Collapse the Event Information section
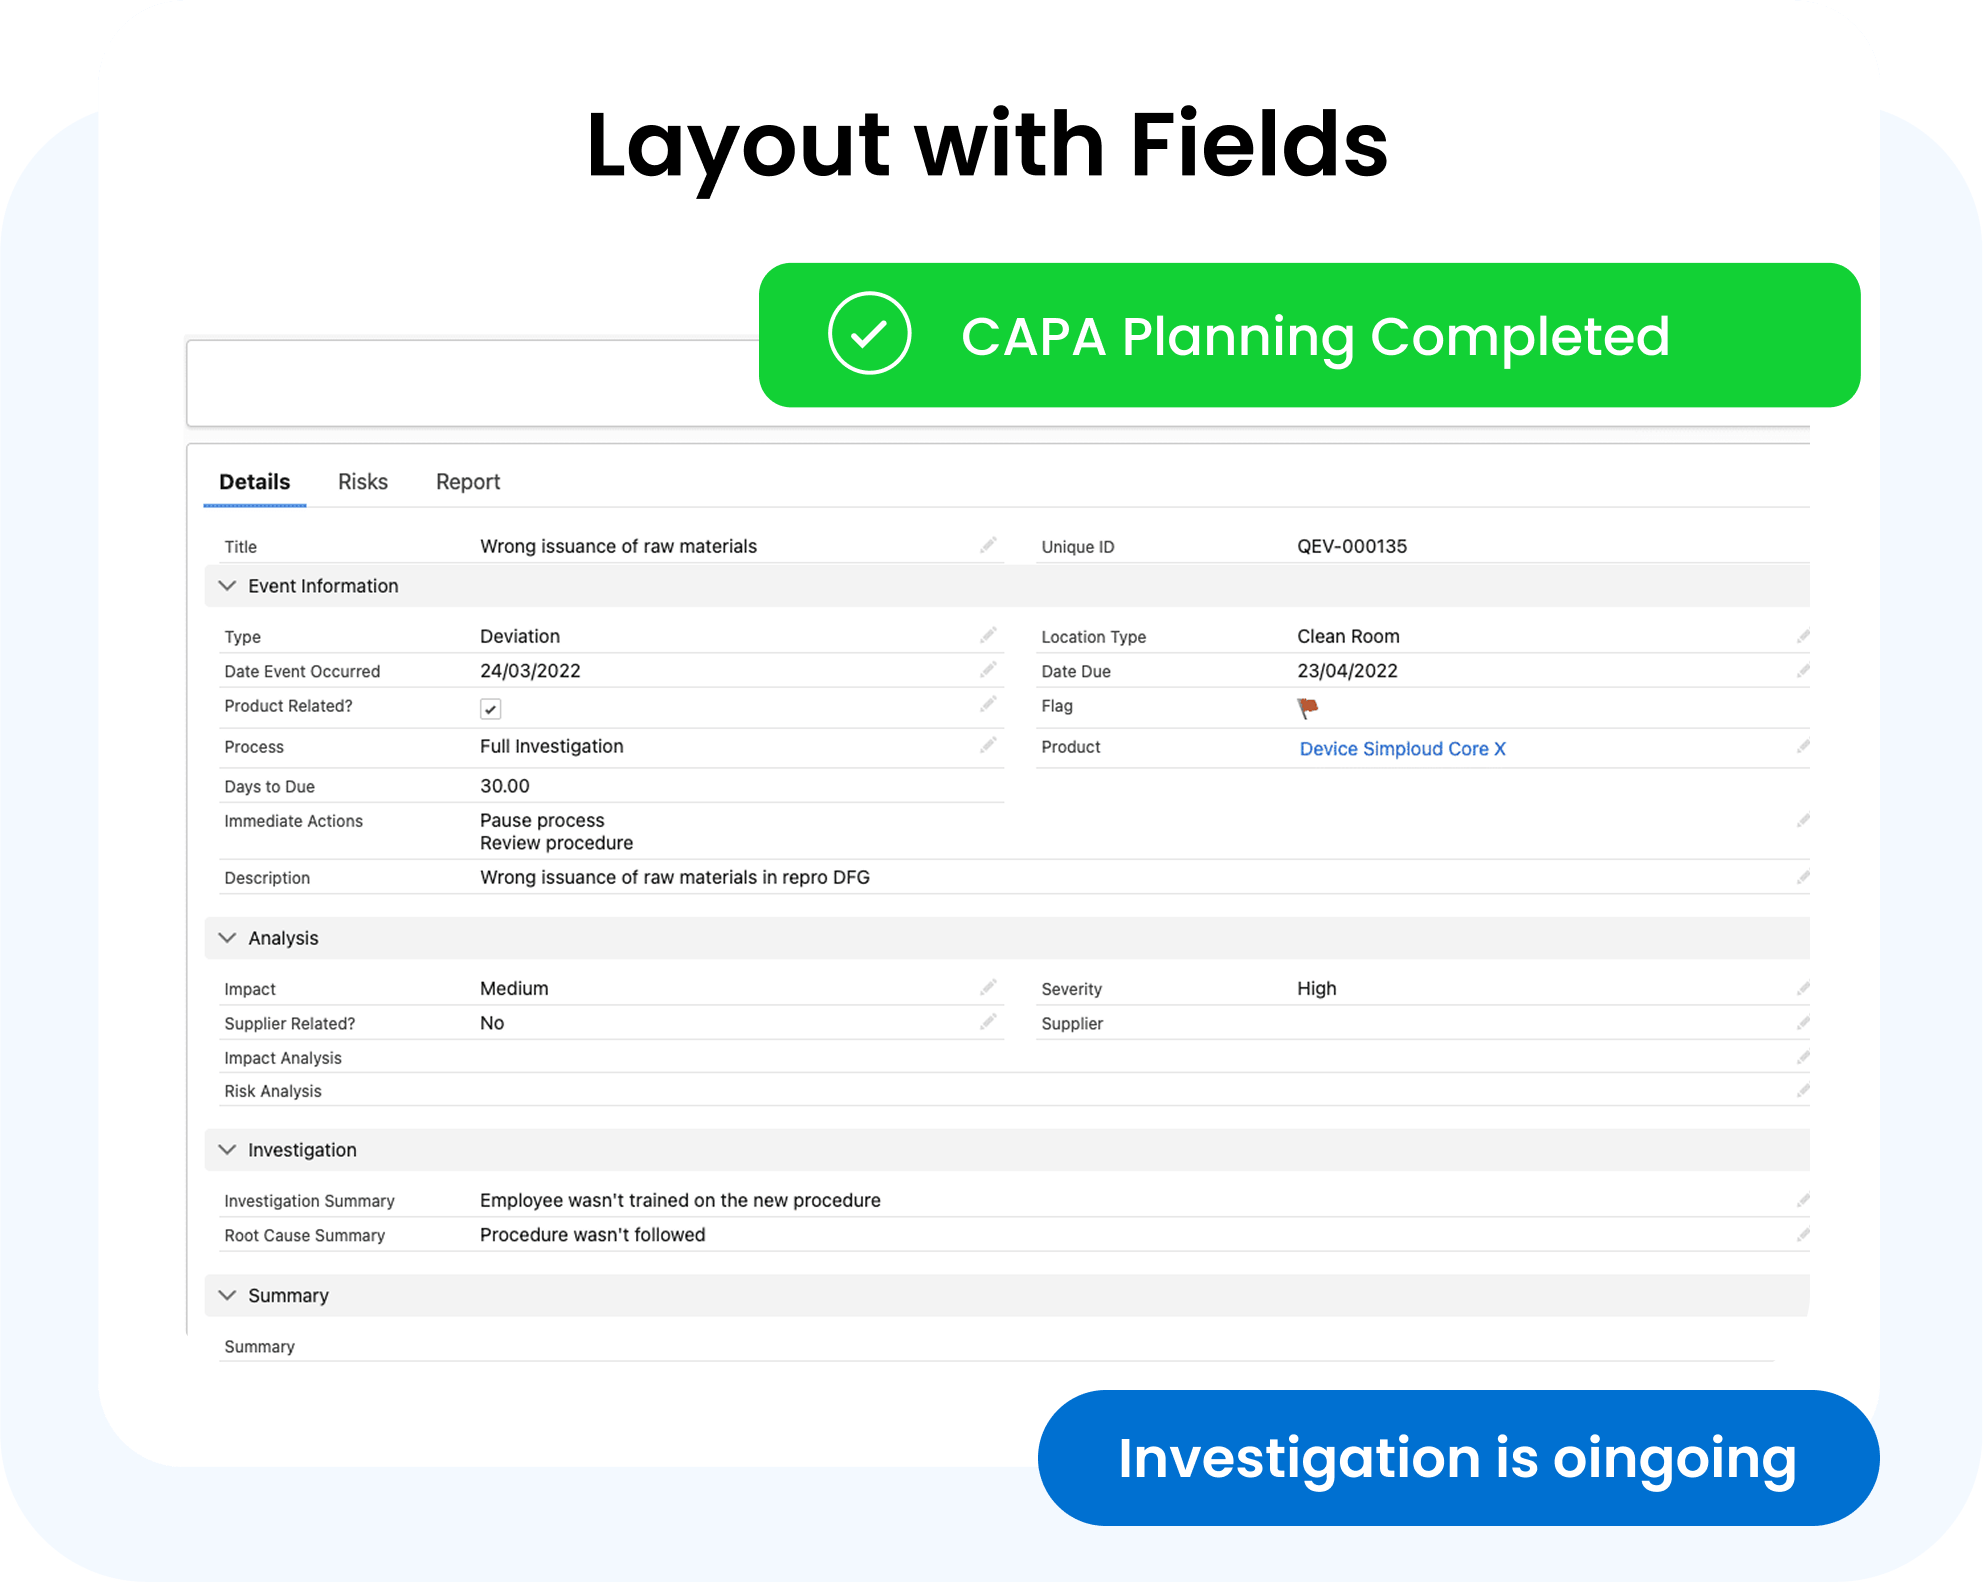Screen dimensions: 1983x1582 click(228, 586)
